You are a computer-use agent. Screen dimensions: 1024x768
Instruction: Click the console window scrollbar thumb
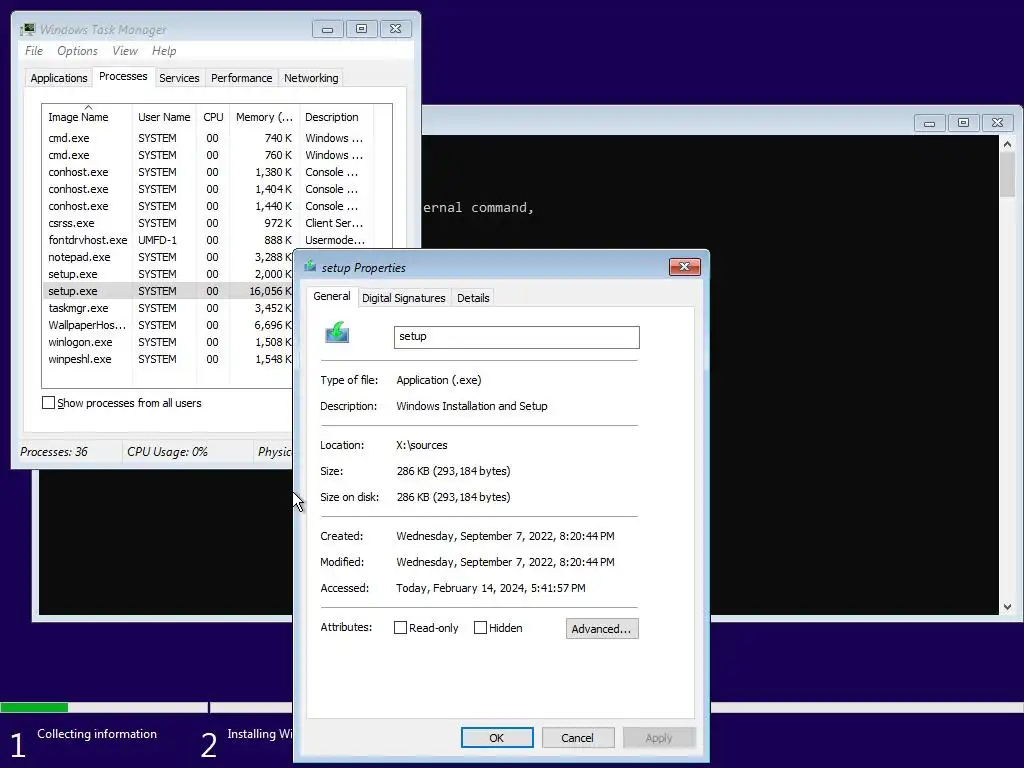(1007, 174)
